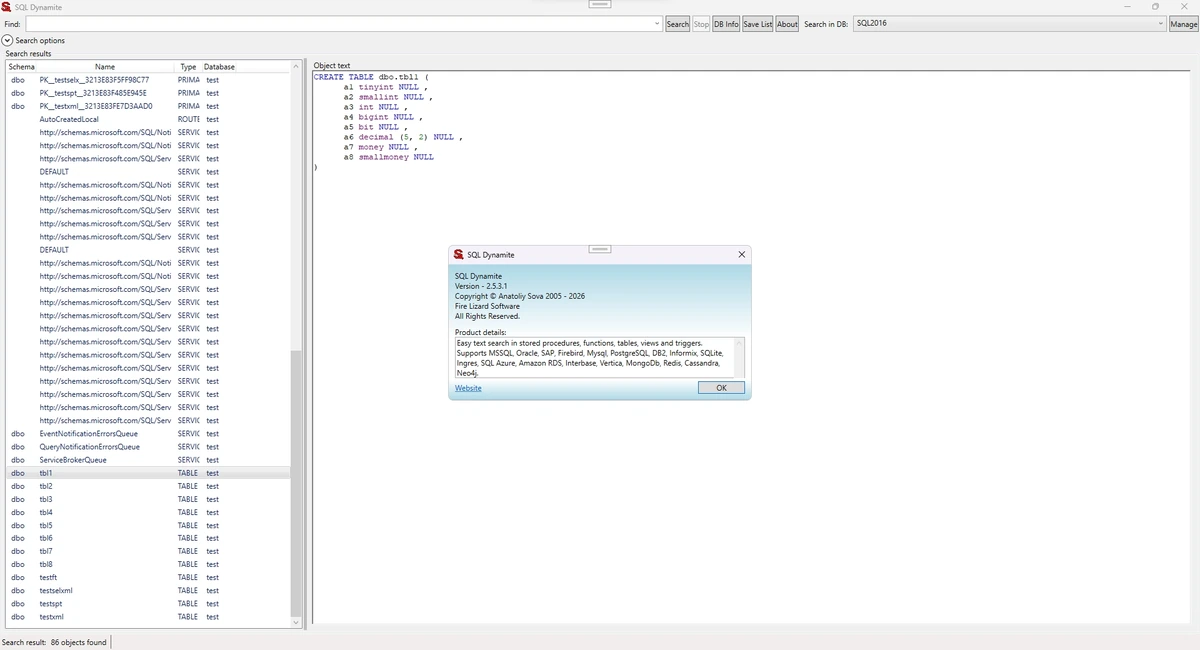Sort results by the Schema column header
The image size is (1200, 650).
21,67
